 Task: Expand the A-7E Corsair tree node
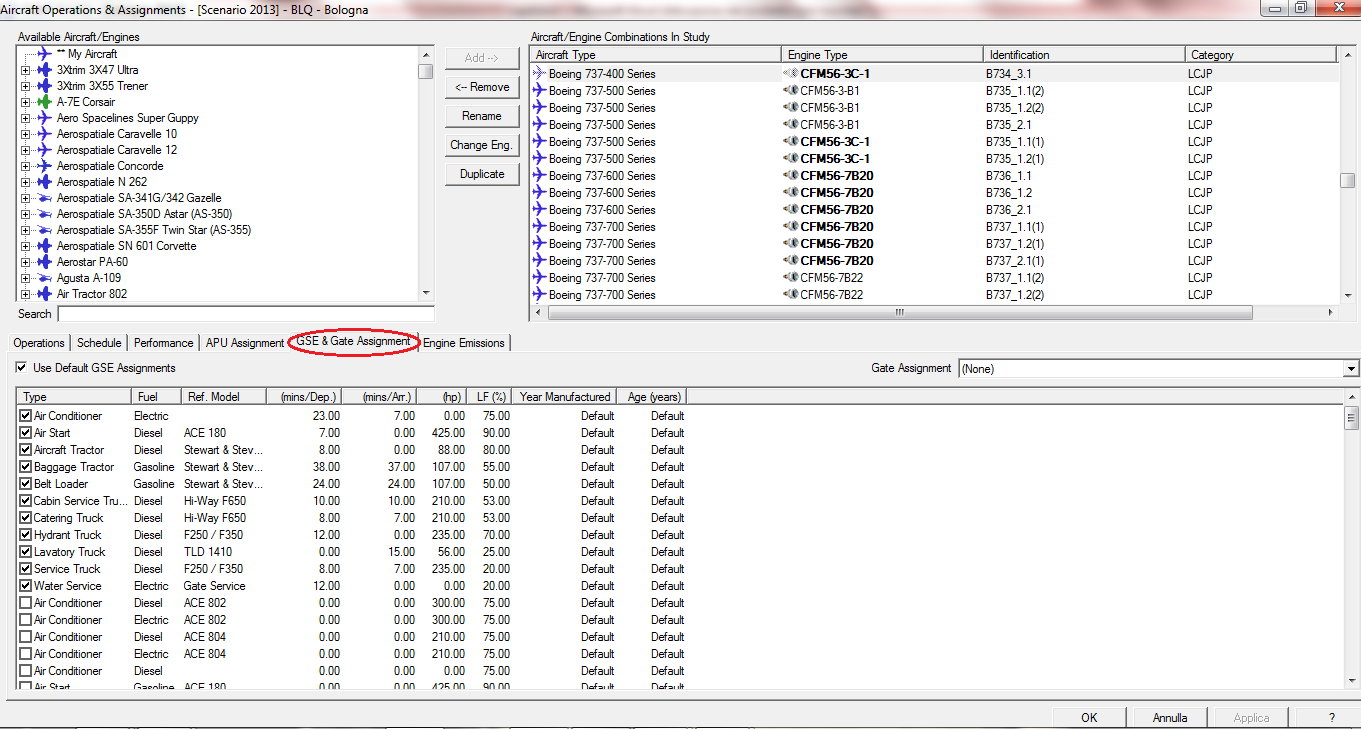pyautogui.click(x=25, y=102)
